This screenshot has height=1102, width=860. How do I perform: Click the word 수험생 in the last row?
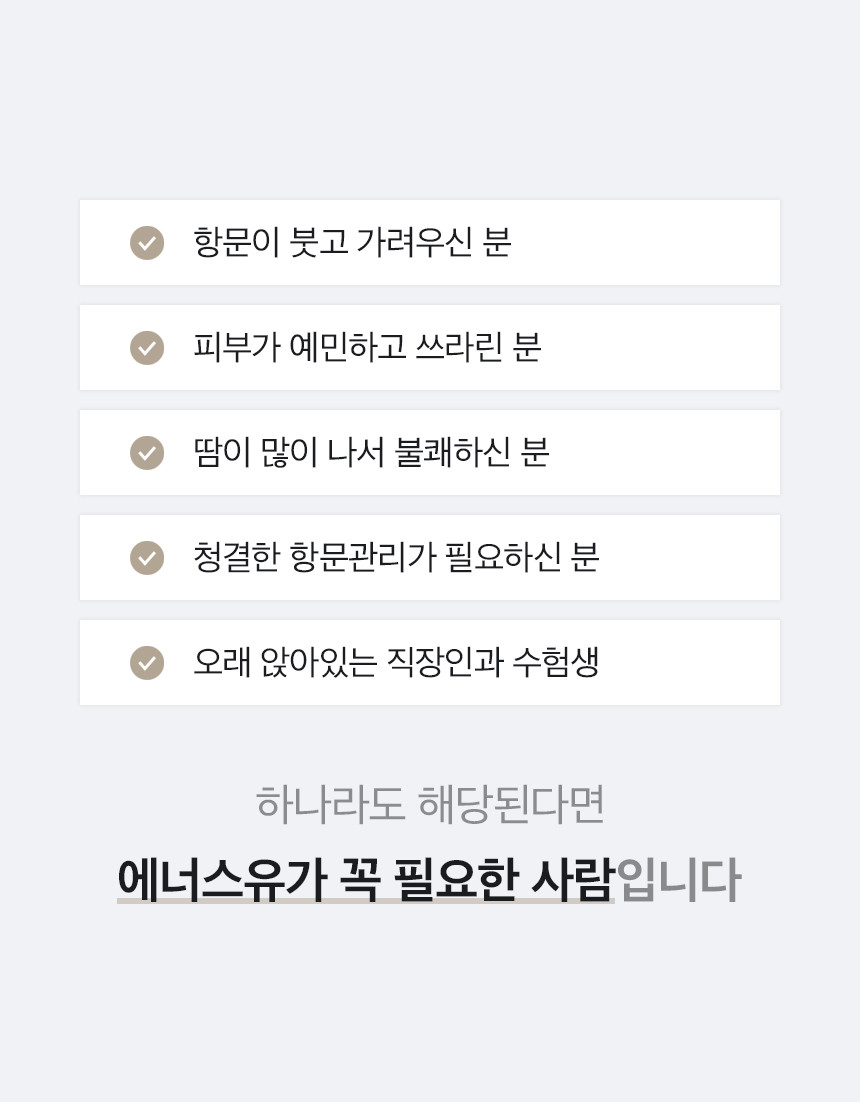point(556,662)
